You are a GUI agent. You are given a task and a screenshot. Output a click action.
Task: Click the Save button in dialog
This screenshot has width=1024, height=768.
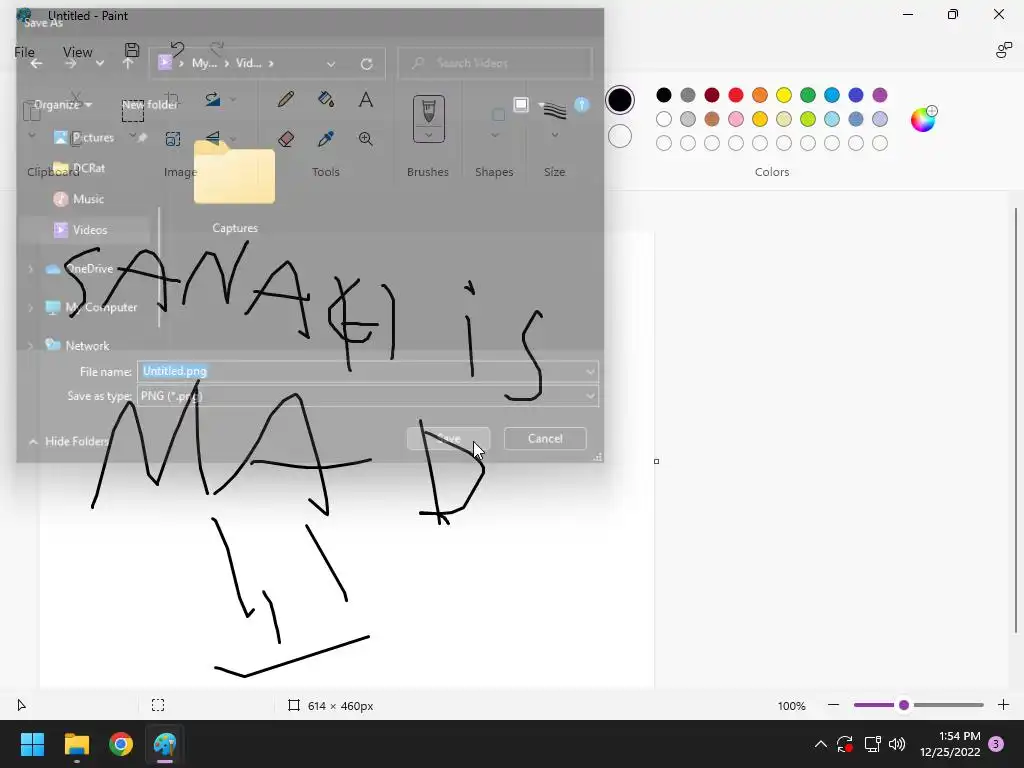448,438
